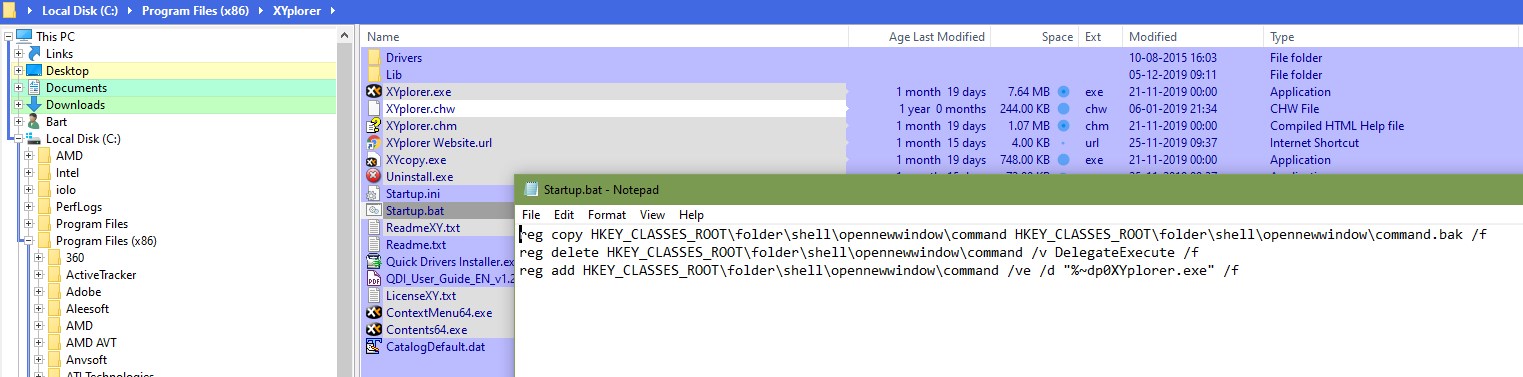Collapse the This PC tree node
Image resolution: width=1523 pixels, height=377 pixels.
coord(9,37)
